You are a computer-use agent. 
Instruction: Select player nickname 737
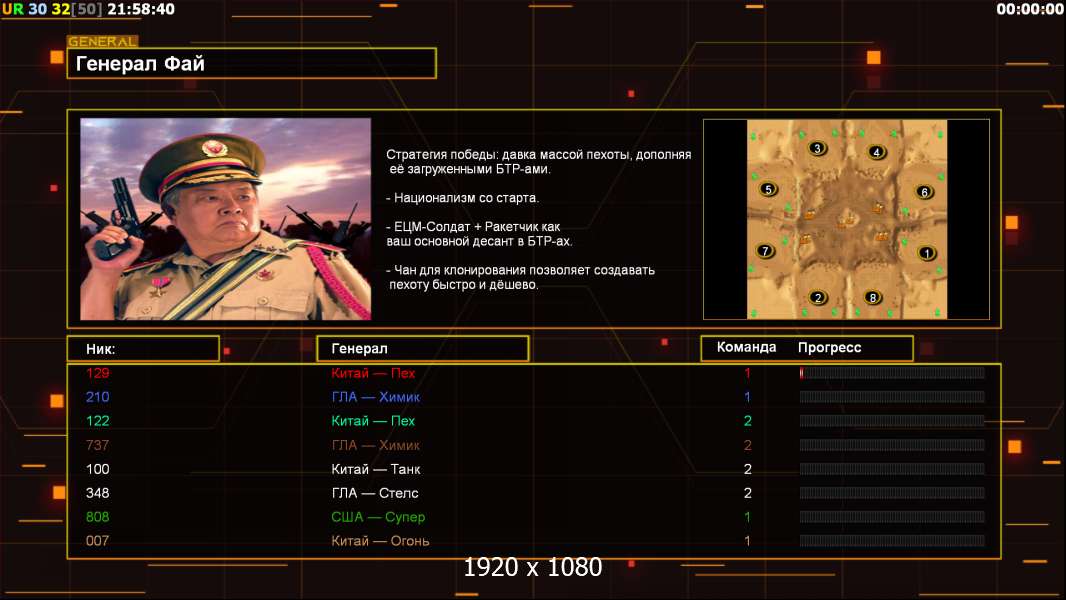click(97, 445)
